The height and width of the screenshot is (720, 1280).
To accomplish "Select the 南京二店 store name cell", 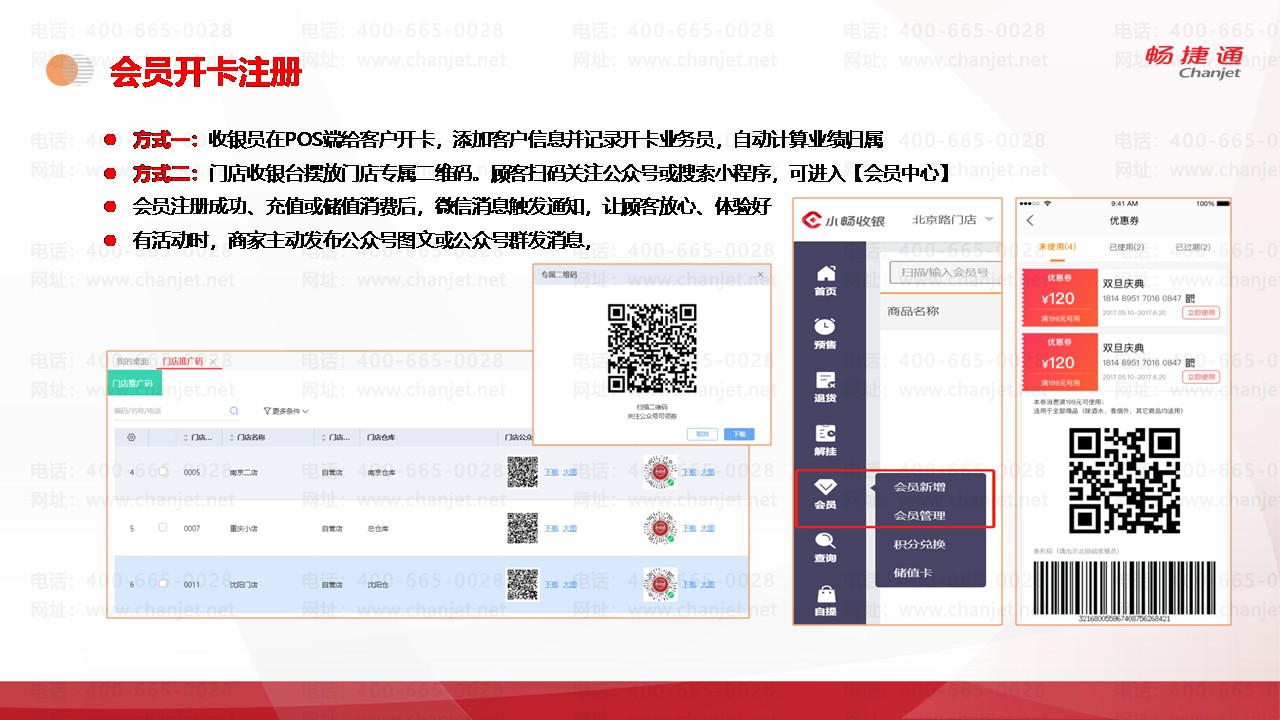I will 243,472.
